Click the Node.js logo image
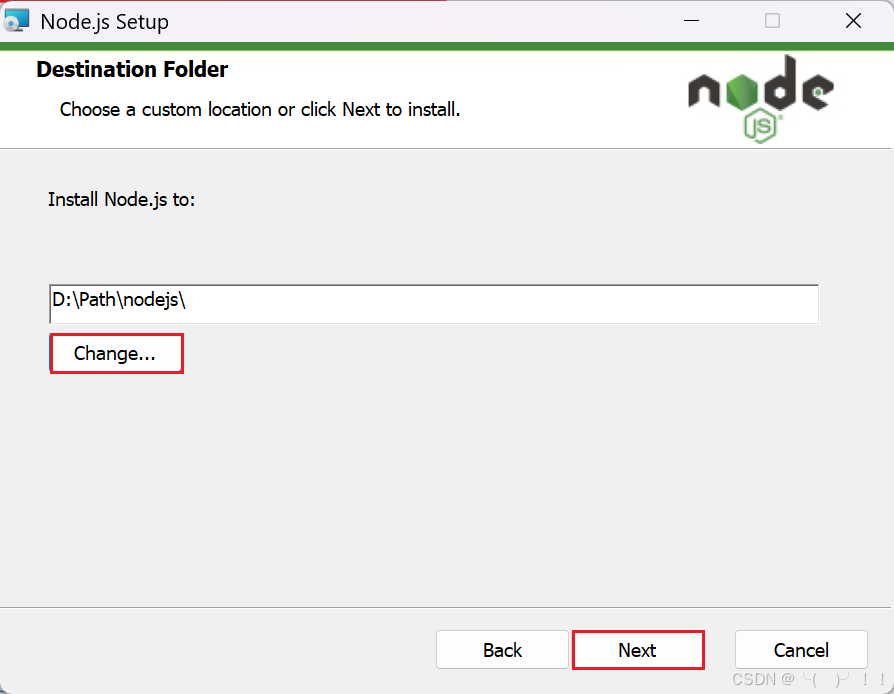This screenshot has height=694, width=894. coord(761,98)
